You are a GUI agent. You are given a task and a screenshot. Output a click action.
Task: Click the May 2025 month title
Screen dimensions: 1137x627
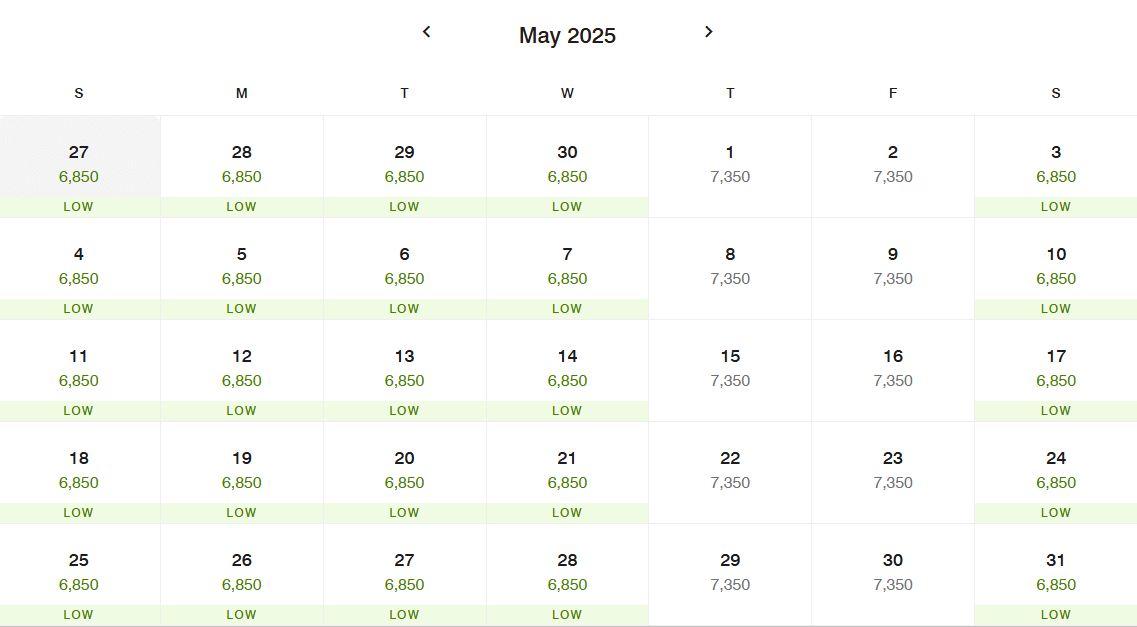(x=567, y=36)
